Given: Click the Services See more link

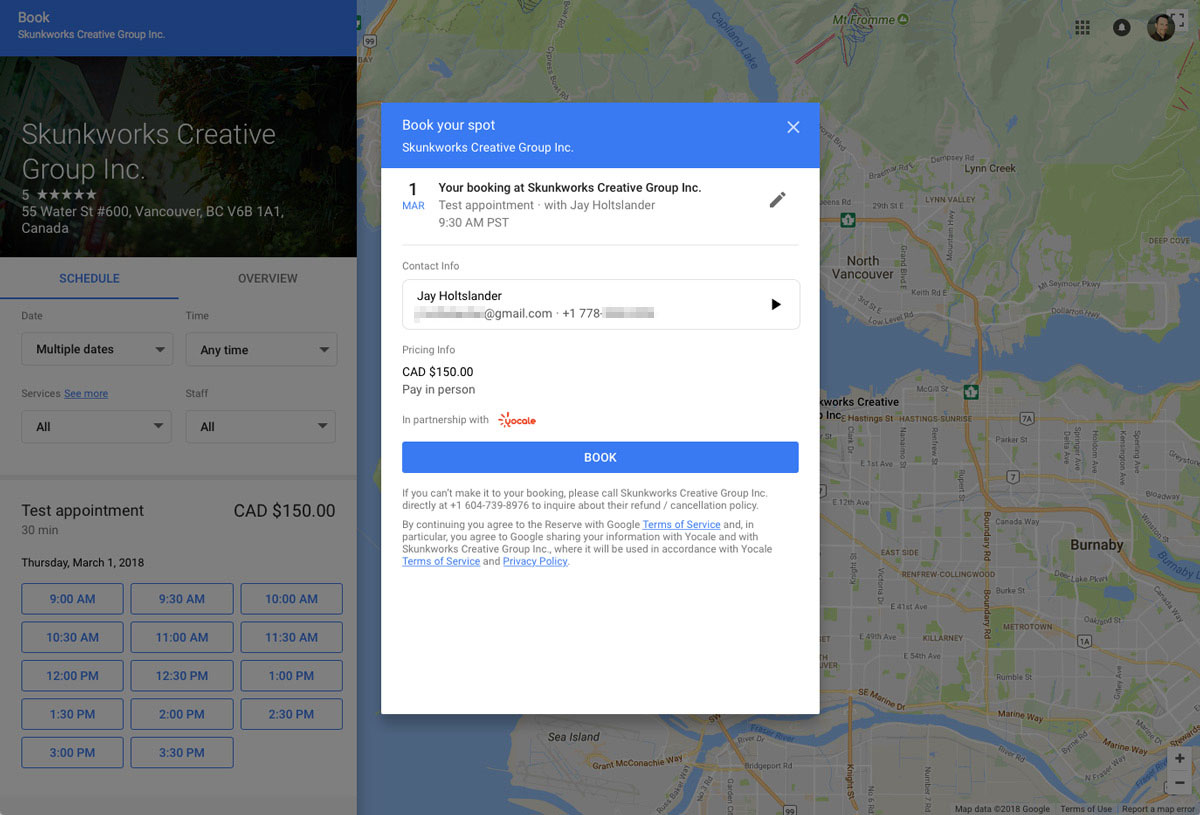Looking at the screenshot, I should point(86,394).
